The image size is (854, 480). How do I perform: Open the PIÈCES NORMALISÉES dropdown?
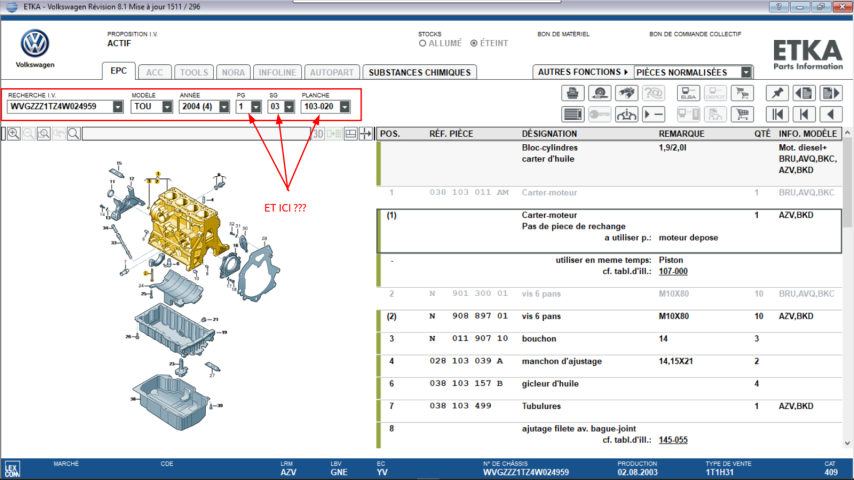tap(746, 72)
